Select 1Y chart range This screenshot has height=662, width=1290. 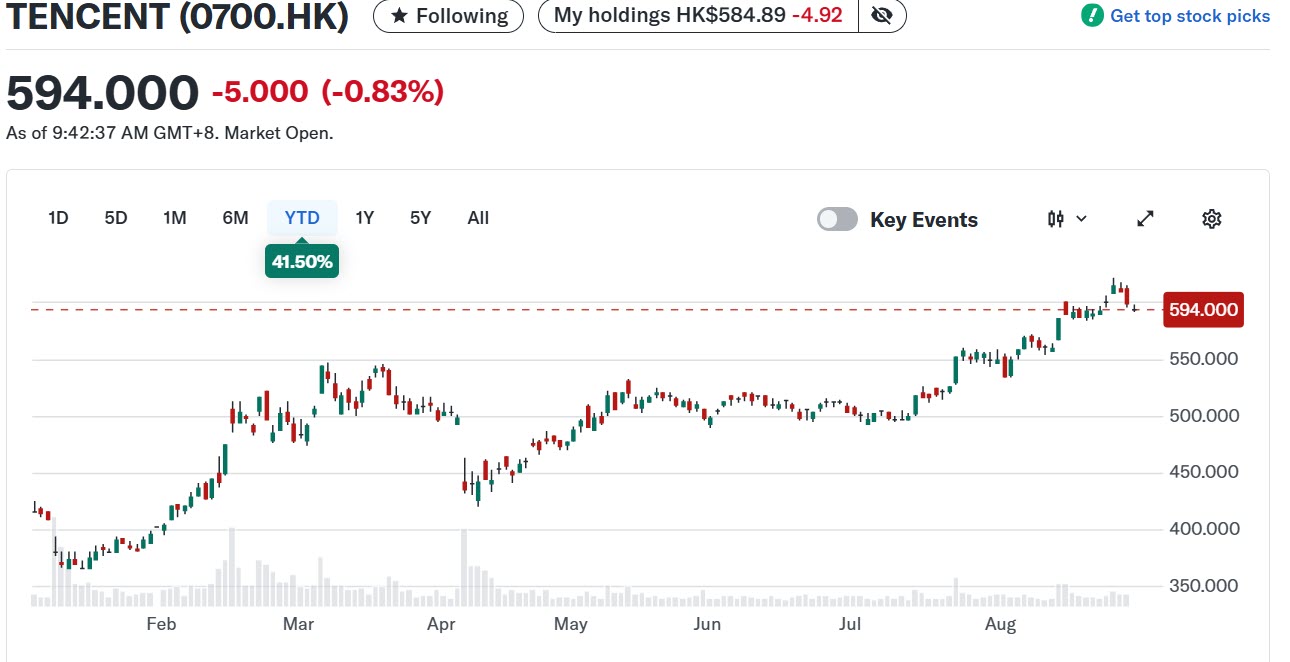[365, 218]
